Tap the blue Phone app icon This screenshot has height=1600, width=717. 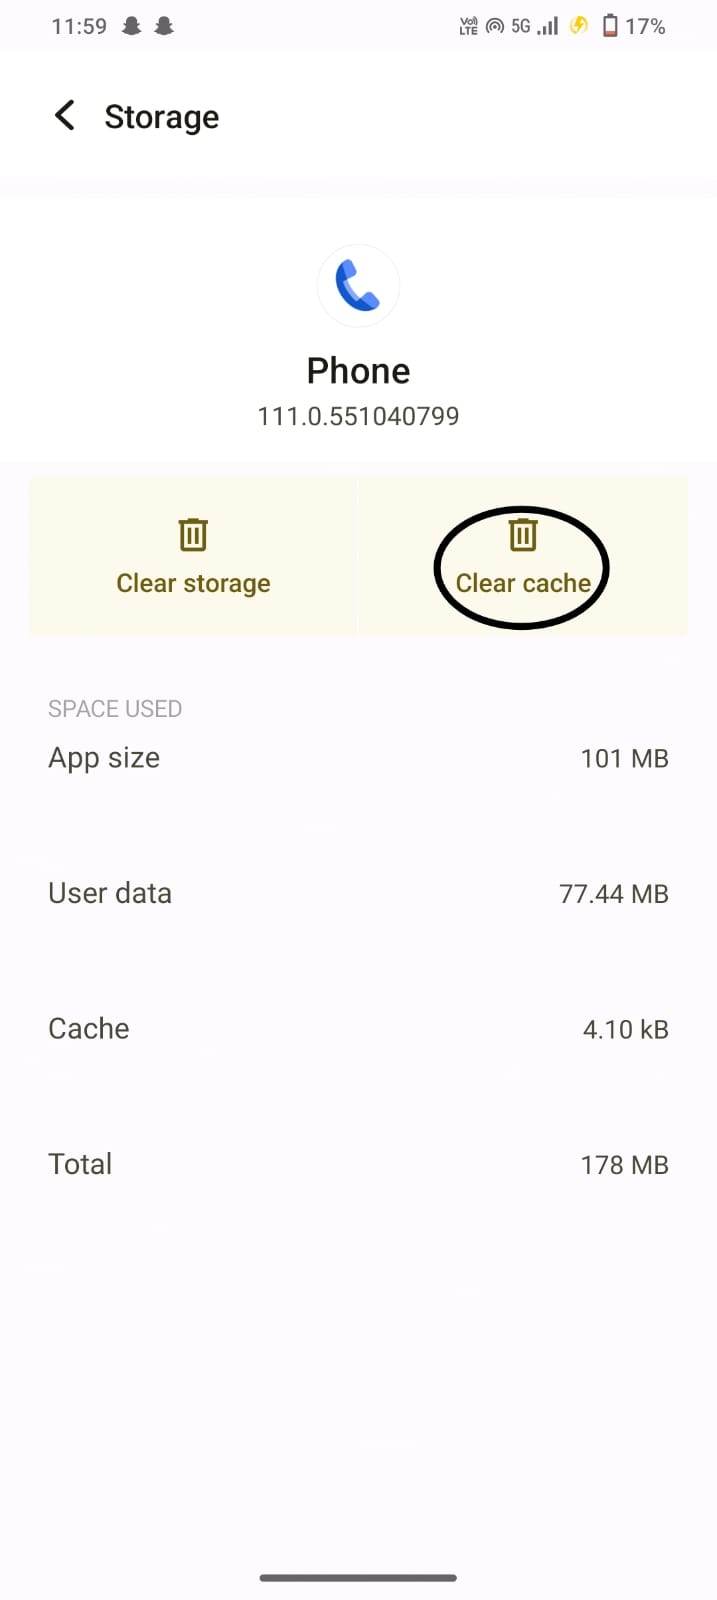coord(358,285)
